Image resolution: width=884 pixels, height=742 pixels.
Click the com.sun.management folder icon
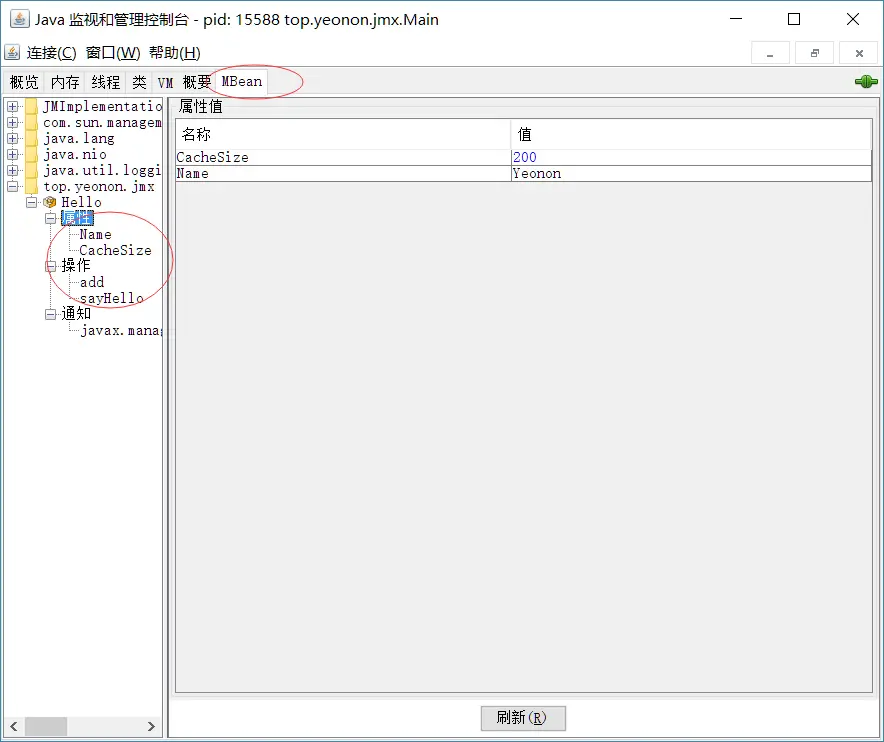point(32,122)
